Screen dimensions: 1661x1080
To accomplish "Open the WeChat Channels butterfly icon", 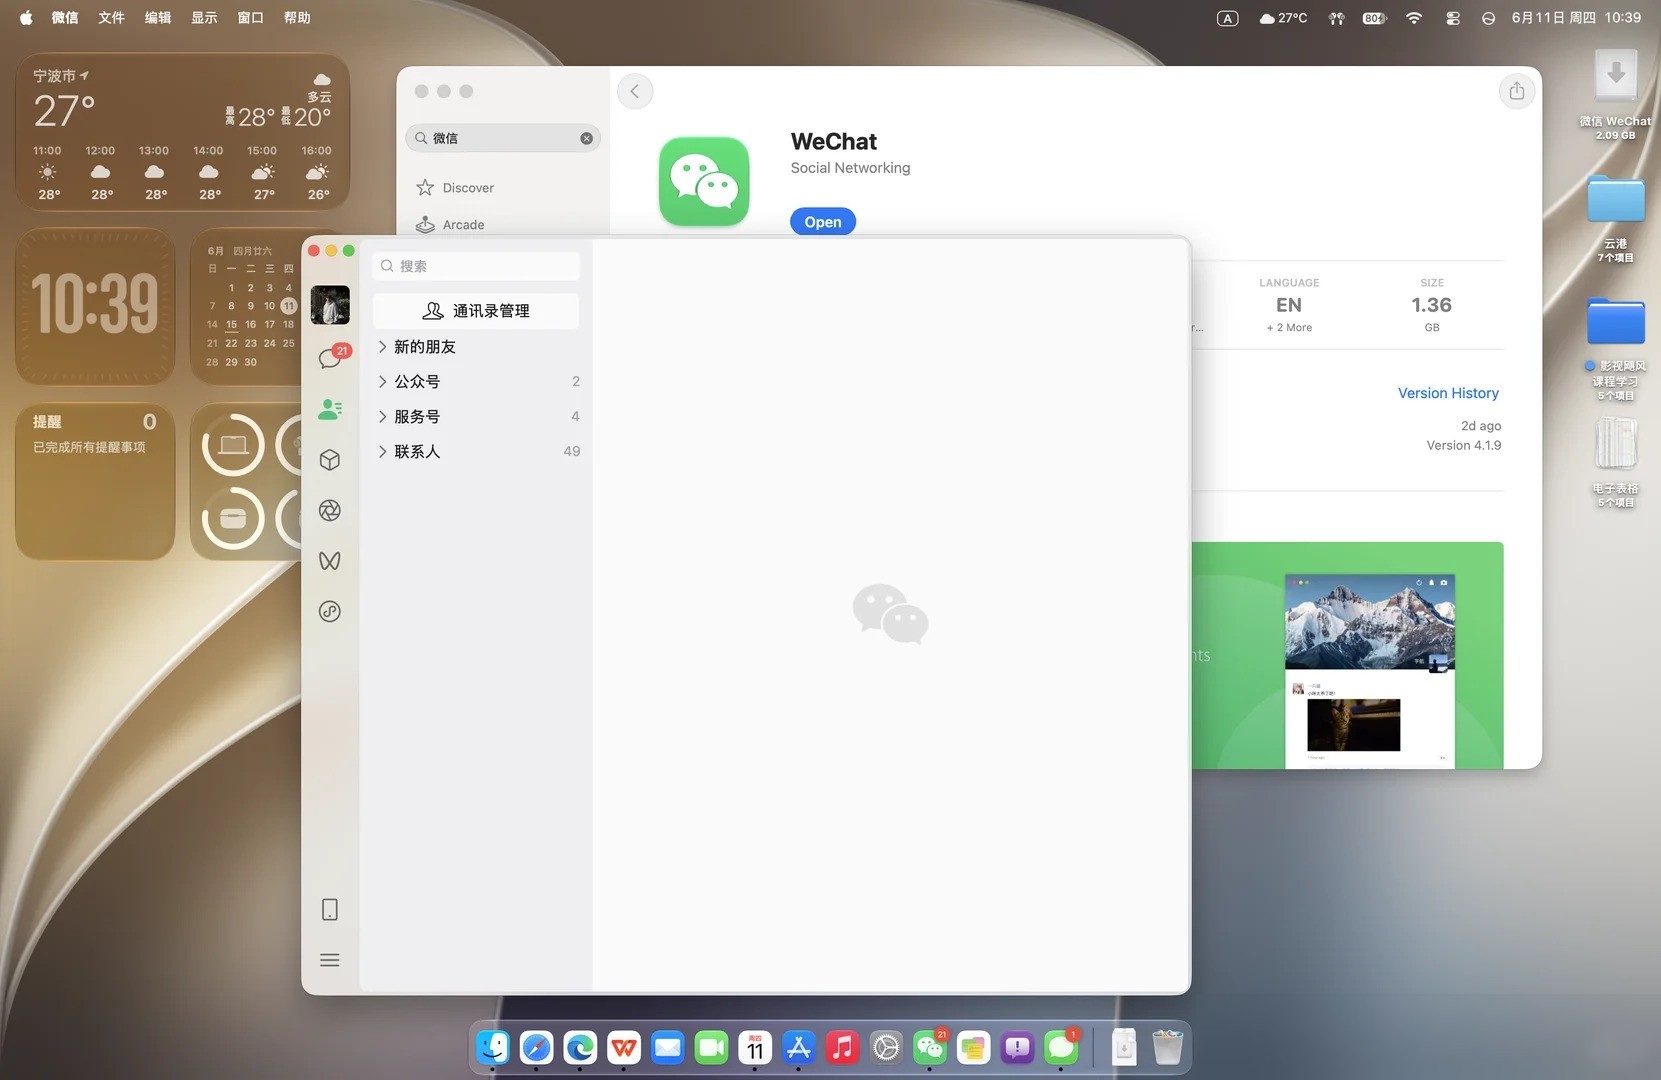I will [330, 561].
